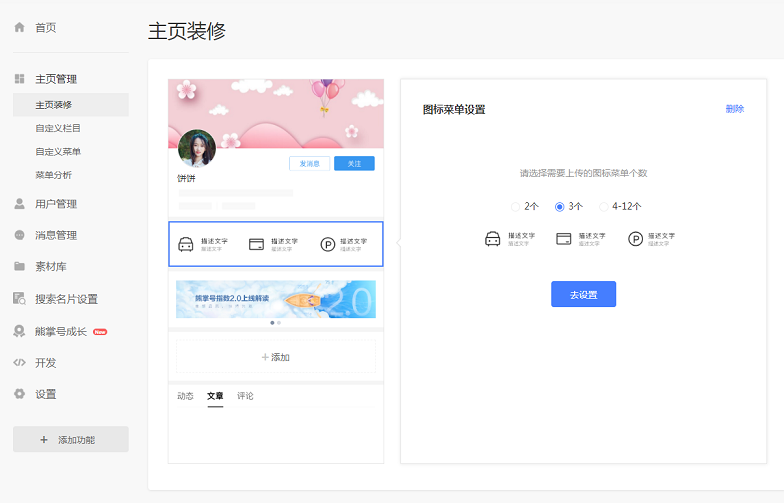The width and height of the screenshot is (784, 503).
Task: Click the 开发 code brackets icon
Action: click(x=19, y=362)
